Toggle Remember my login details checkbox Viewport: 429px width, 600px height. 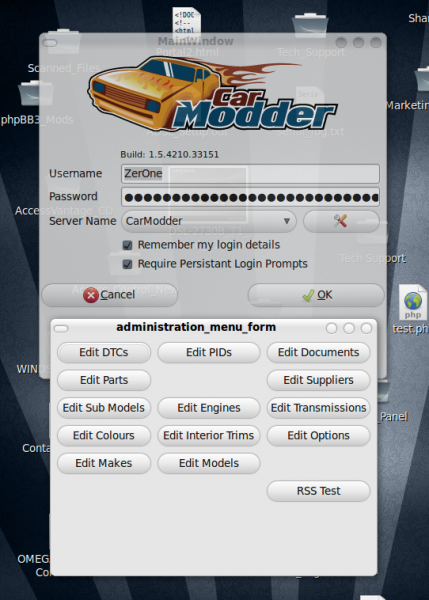(x=127, y=245)
